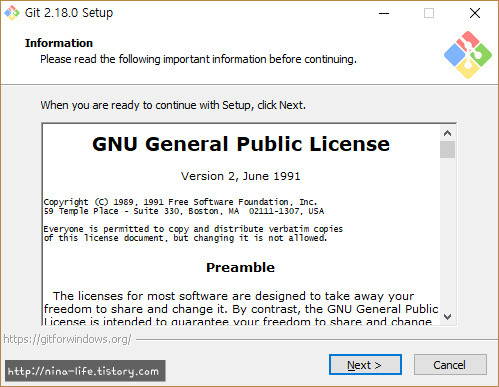This screenshot has height=387, width=499.
Task: Minimize the Git Setup window
Action: tap(384, 13)
